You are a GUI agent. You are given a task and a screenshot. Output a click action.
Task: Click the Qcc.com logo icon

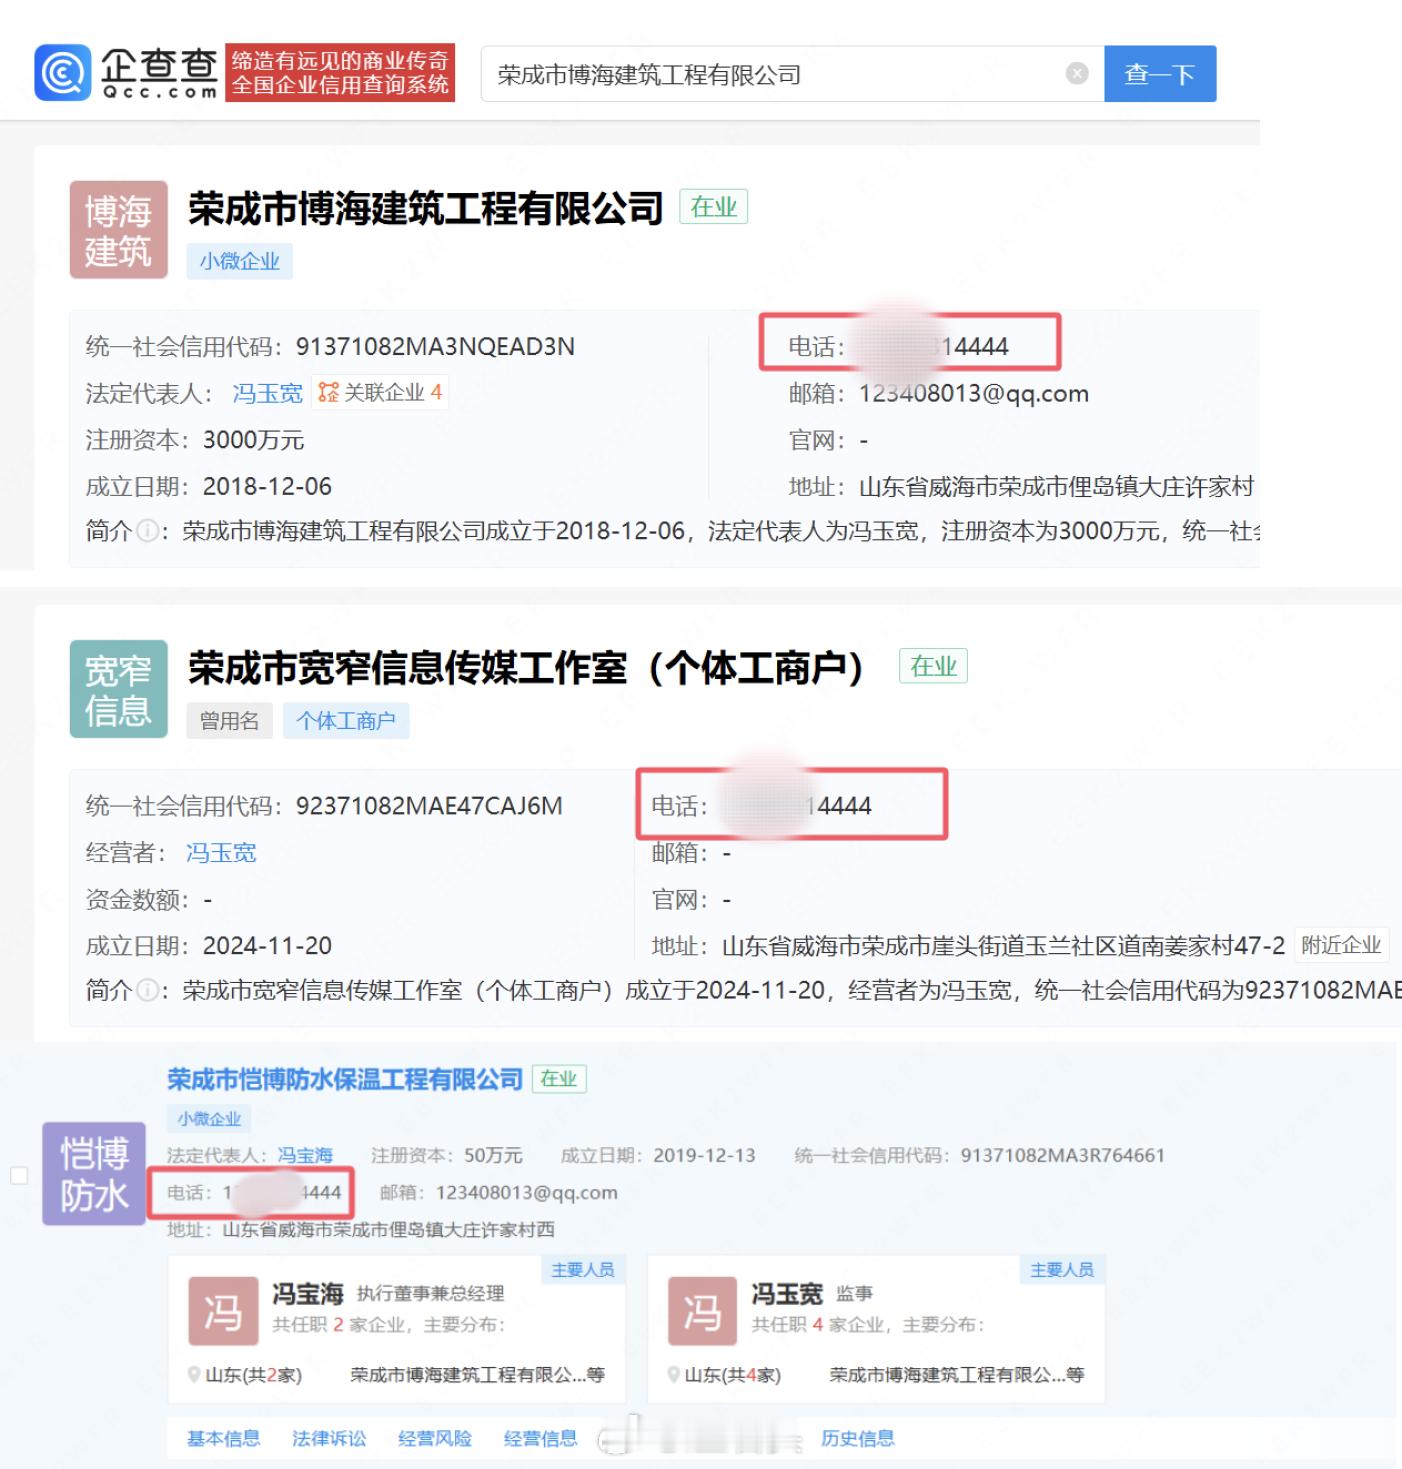(63, 73)
